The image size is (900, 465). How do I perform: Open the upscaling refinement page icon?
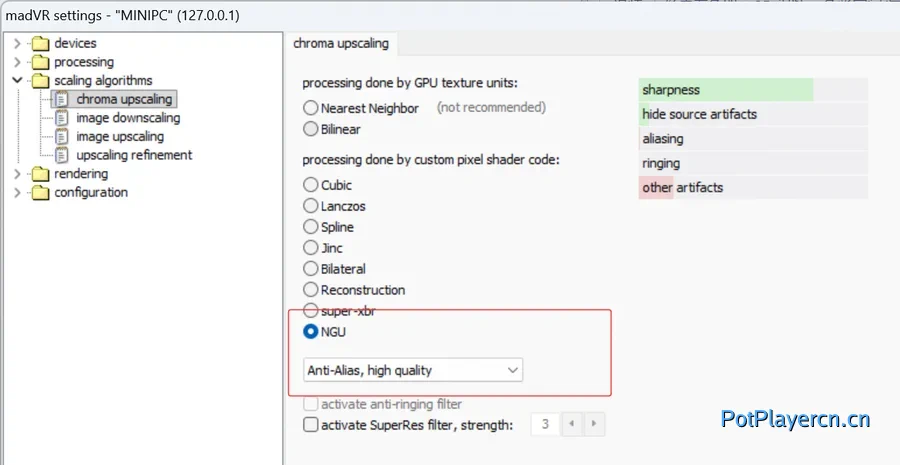62,155
